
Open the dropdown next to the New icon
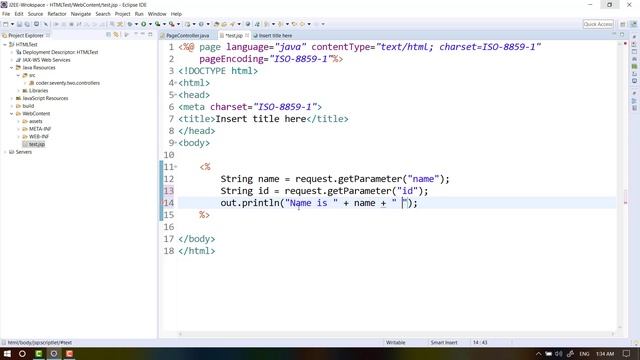coord(12,24)
